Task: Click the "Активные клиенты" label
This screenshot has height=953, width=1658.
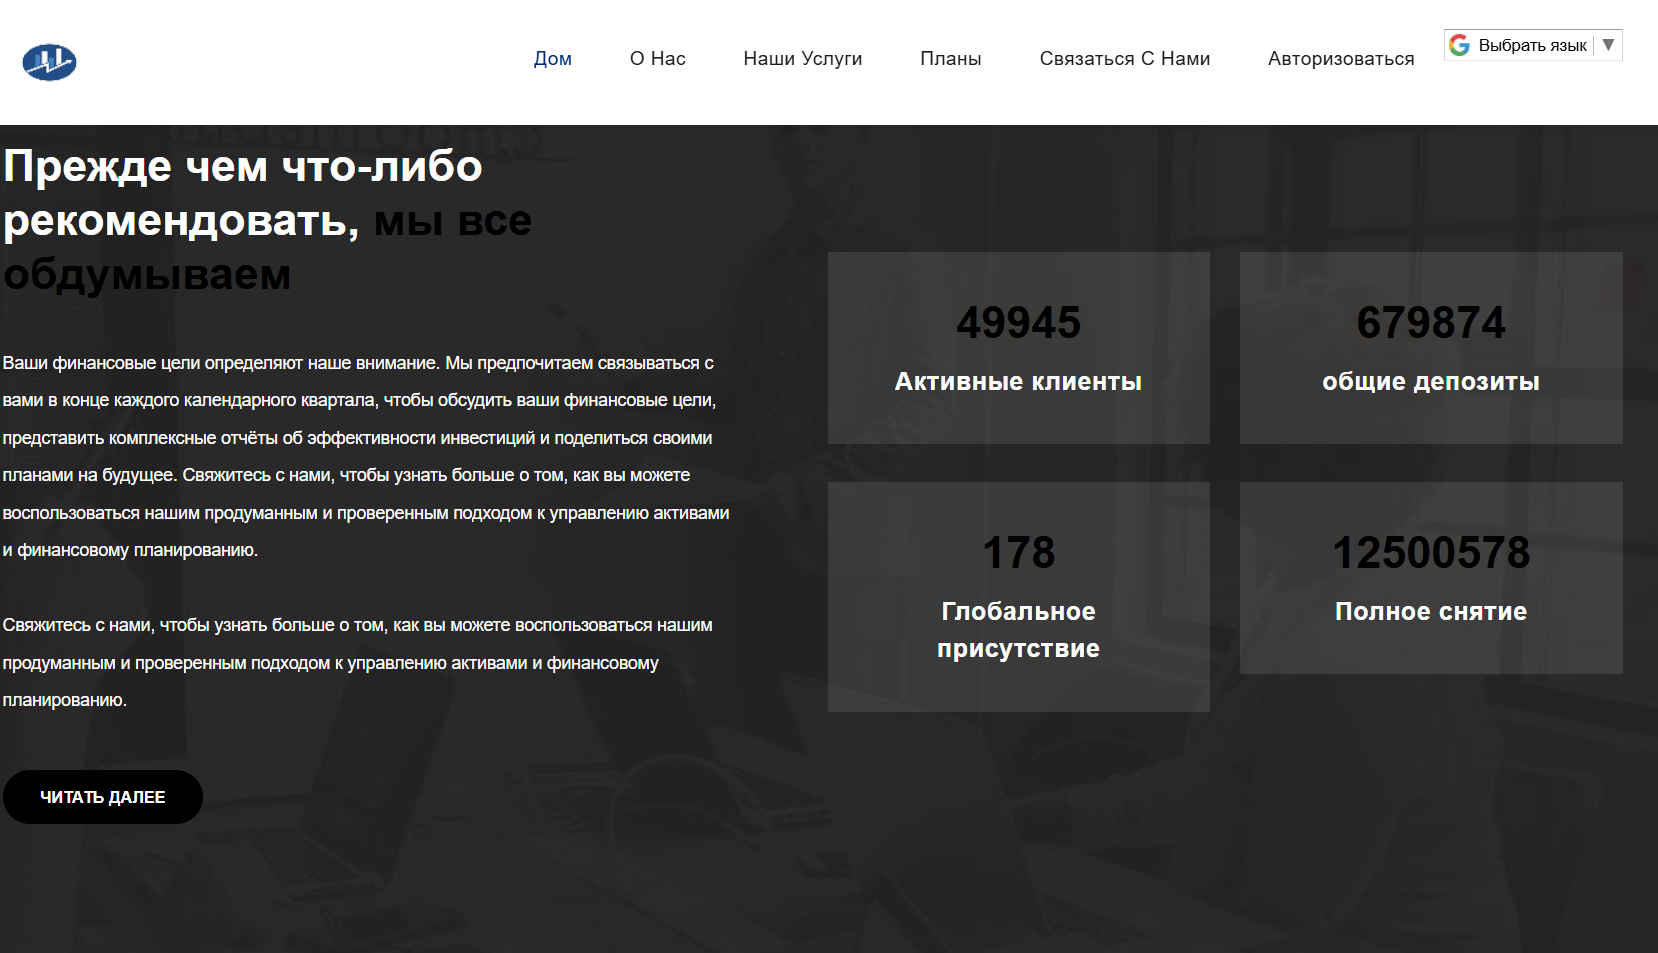Action: coord(1018,382)
